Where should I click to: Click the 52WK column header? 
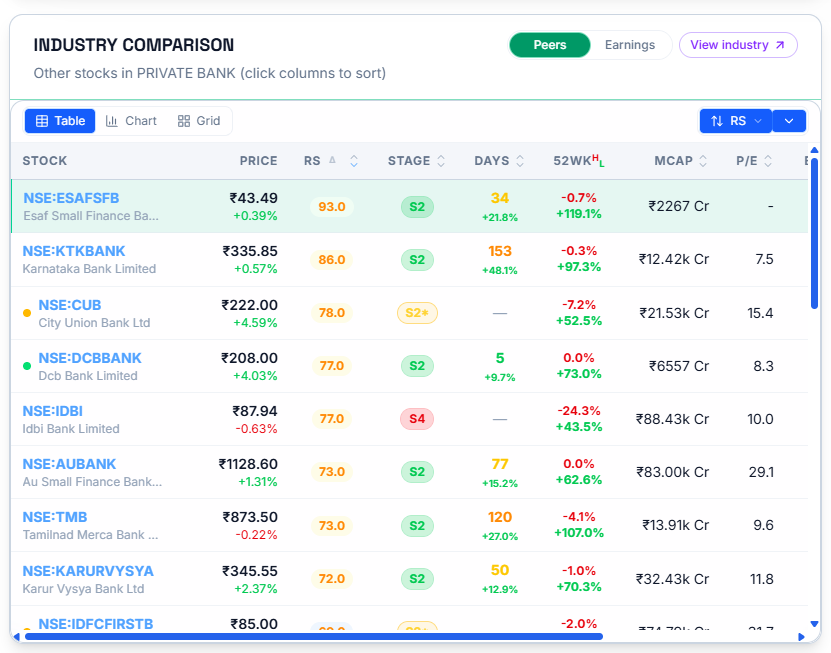pyautogui.click(x=579, y=161)
